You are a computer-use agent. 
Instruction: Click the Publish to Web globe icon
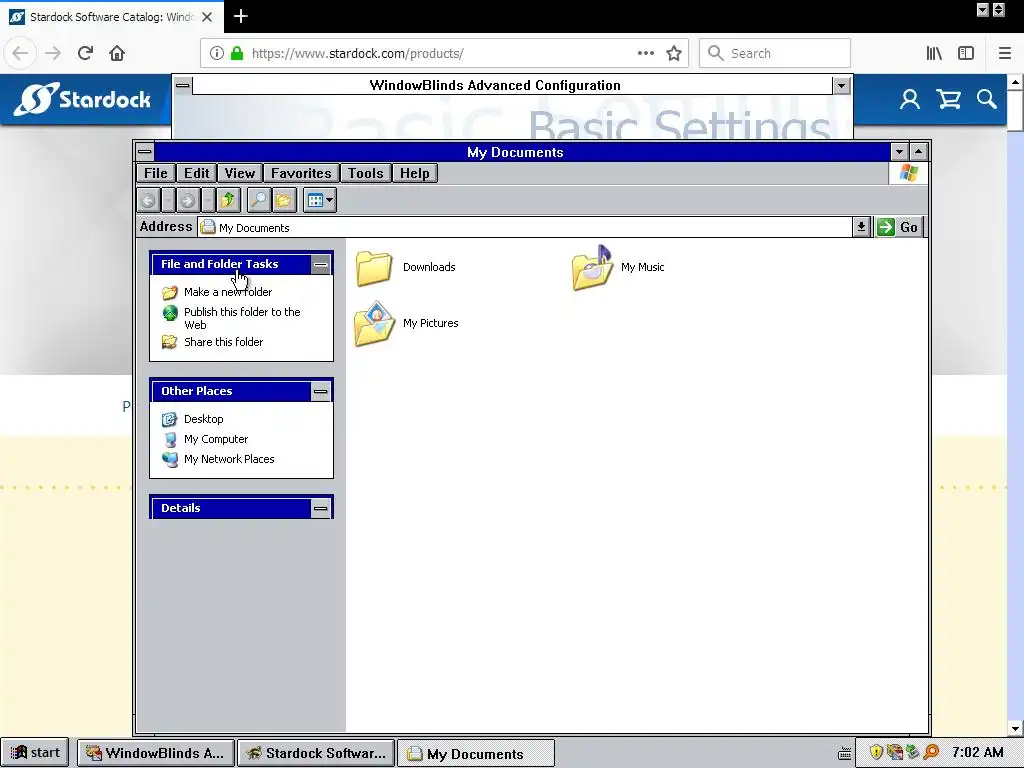170,313
